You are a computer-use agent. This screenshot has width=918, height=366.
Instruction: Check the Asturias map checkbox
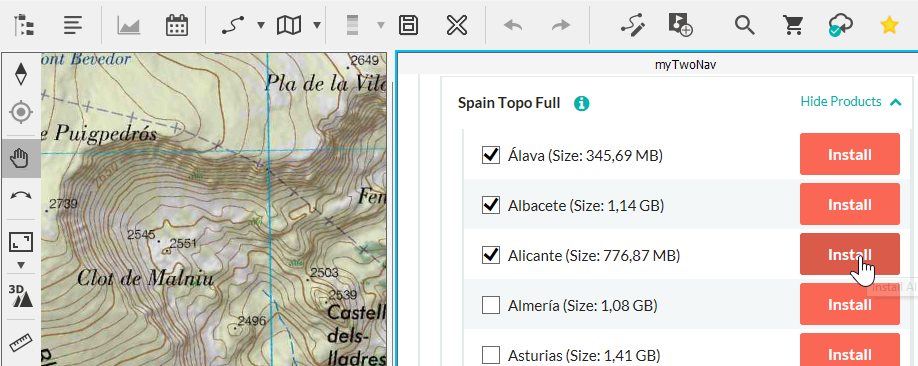coord(491,355)
